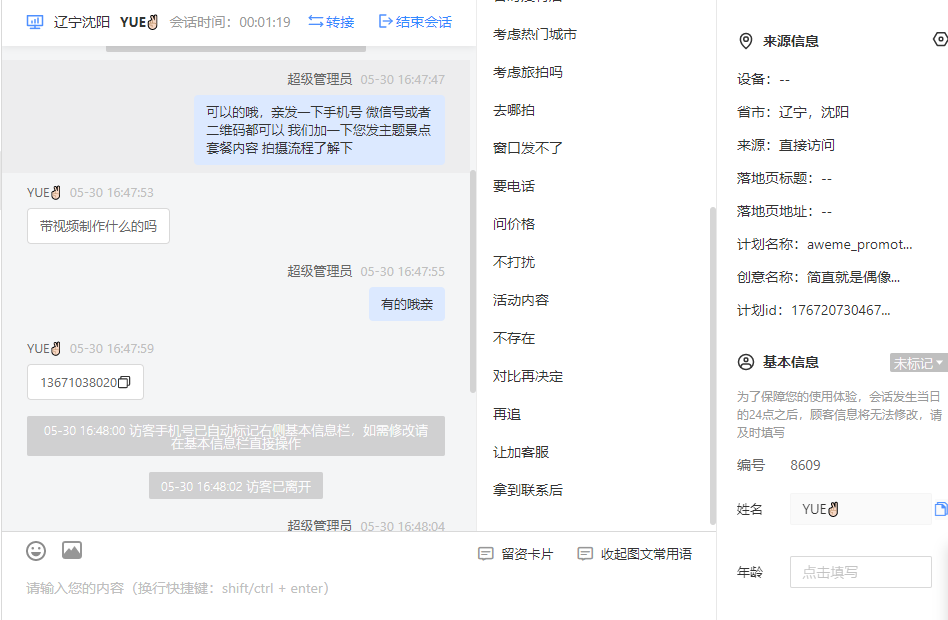Open the image upload icon
Screen dimensions: 948x620
pyautogui.click(x=72, y=550)
